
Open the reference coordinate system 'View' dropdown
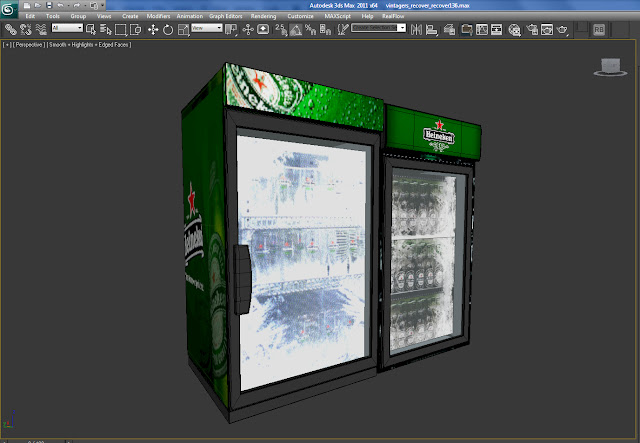click(x=207, y=28)
